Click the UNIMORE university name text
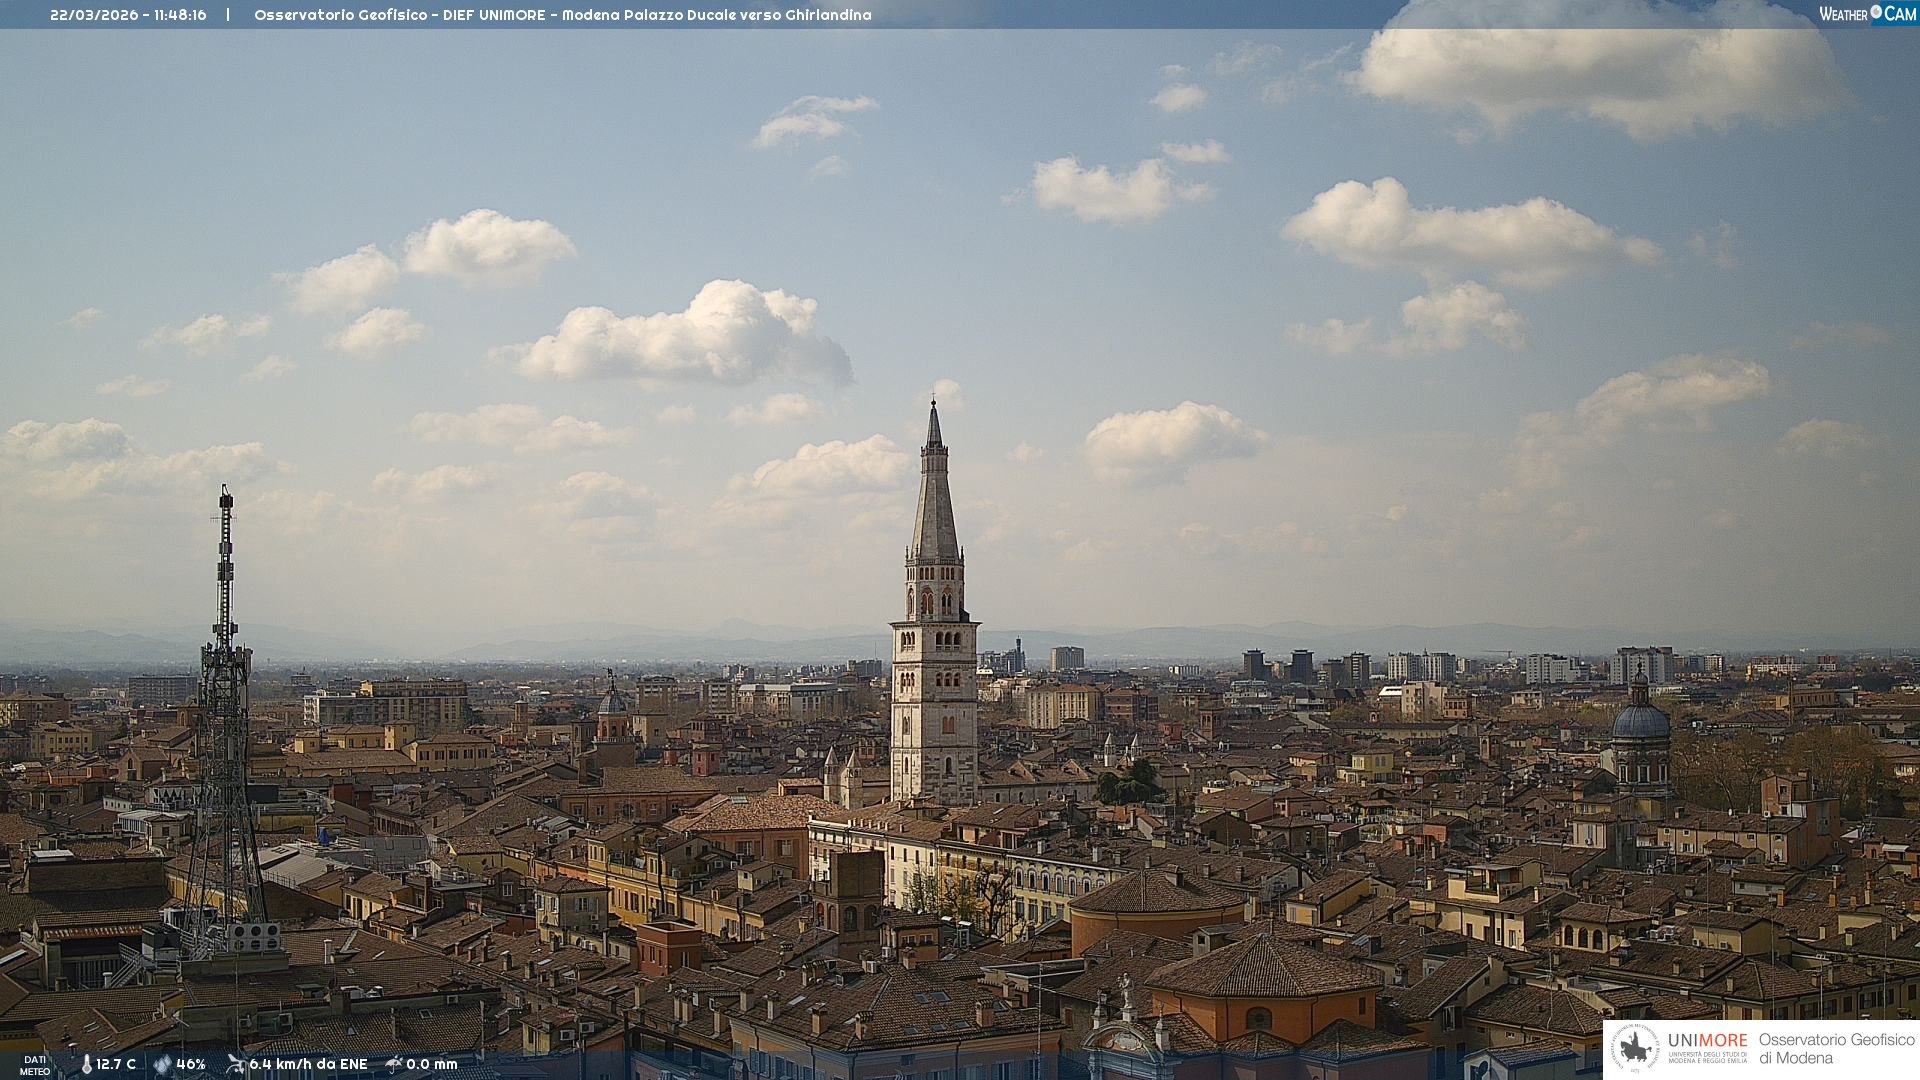Image resolution: width=1920 pixels, height=1080 pixels. coord(1707,1041)
